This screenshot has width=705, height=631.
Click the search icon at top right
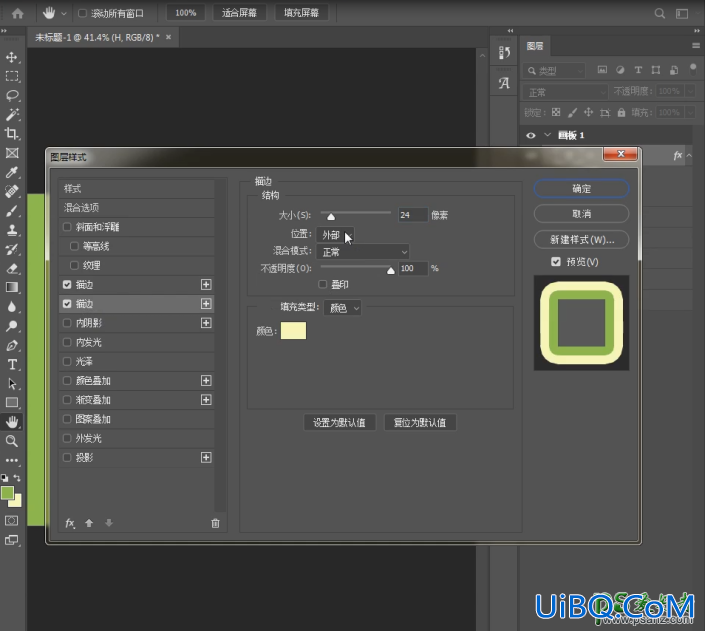(x=660, y=13)
